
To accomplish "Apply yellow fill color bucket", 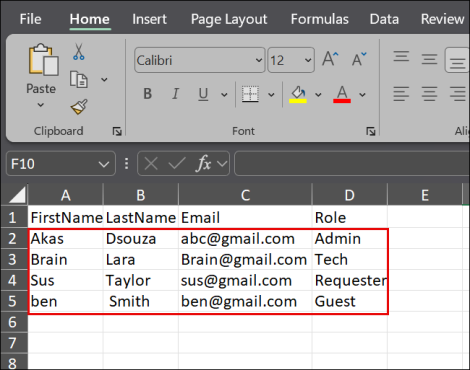I will (x=298, y=95).
